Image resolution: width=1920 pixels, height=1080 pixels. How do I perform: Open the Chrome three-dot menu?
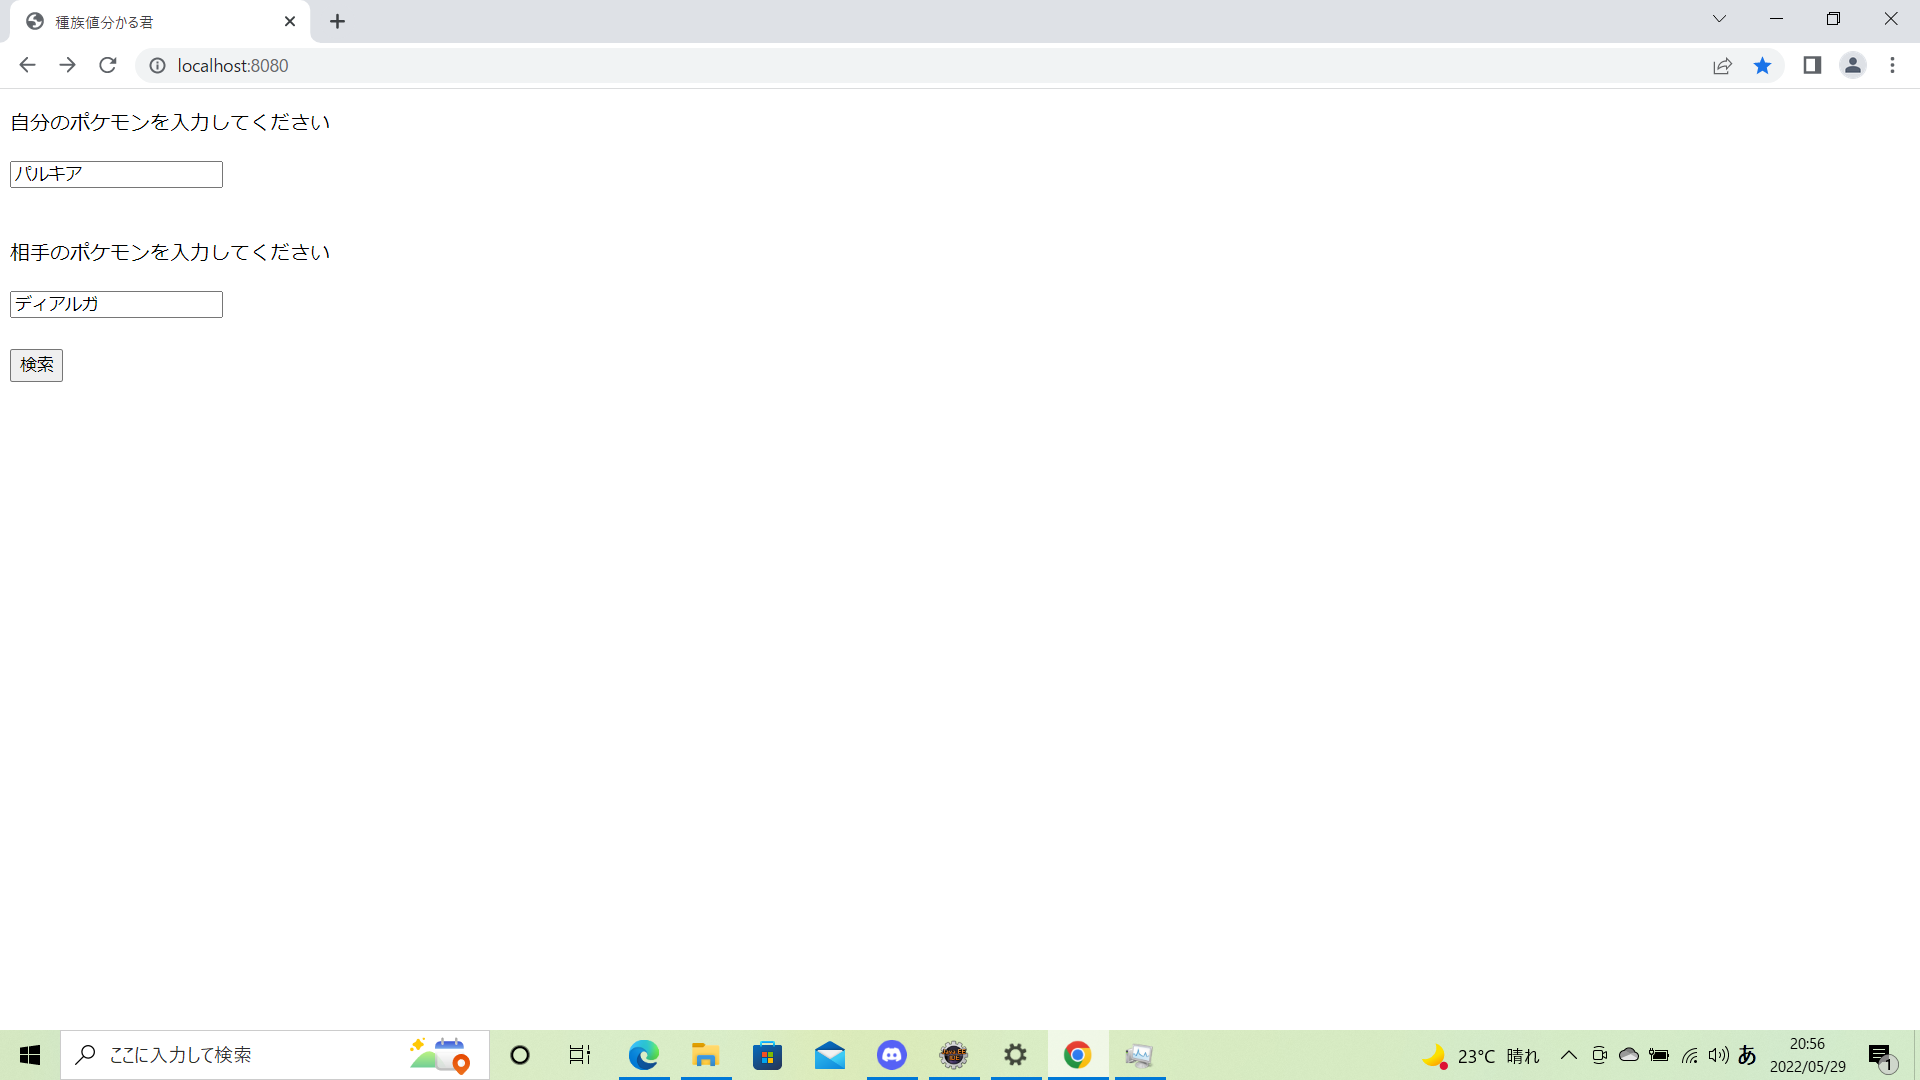pos(1892,65)
